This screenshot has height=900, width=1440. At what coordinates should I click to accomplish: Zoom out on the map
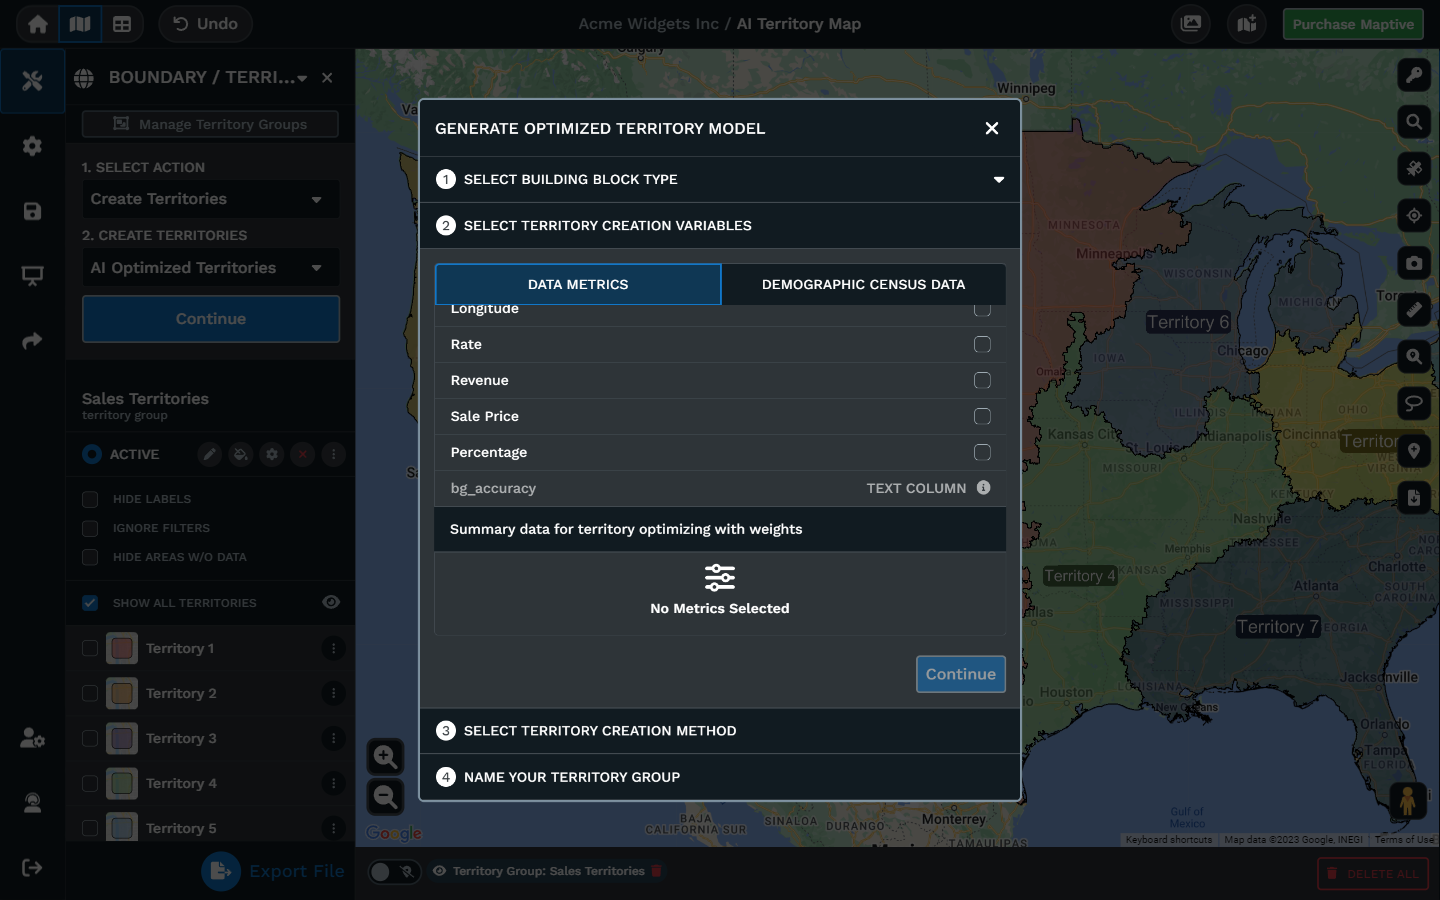(x=385, y=797)
